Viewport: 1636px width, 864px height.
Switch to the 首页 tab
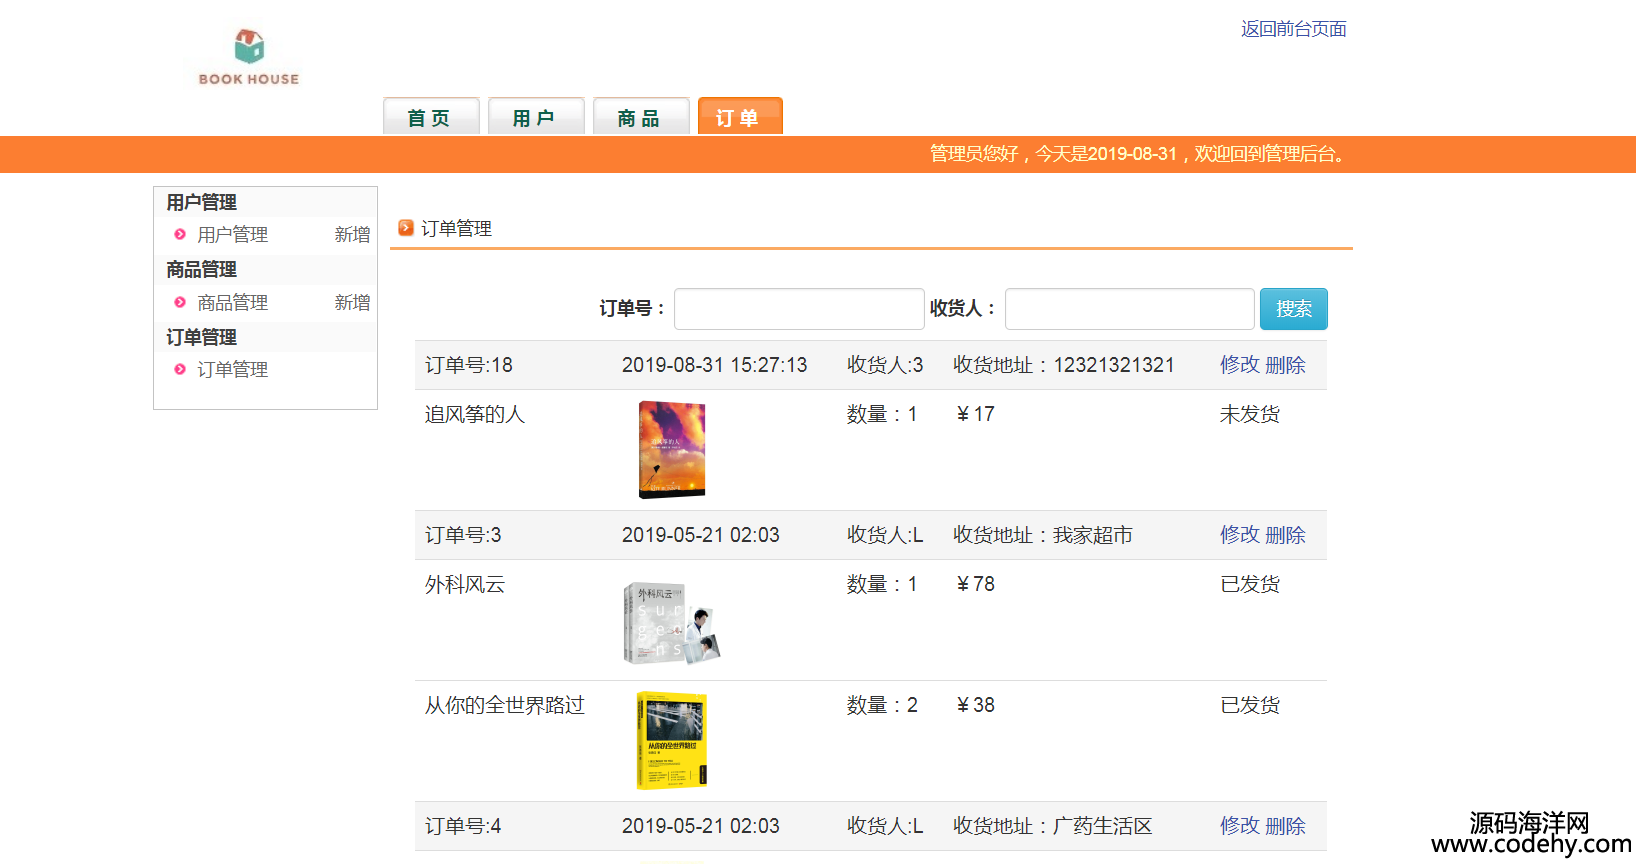point(430,117)
